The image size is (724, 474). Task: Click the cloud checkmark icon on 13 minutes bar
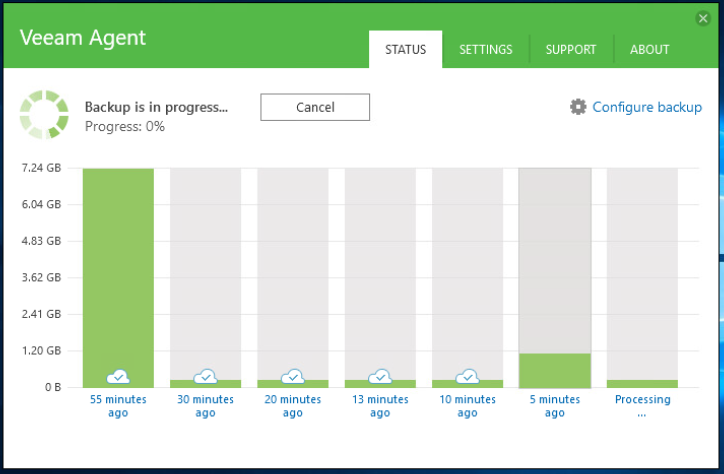click(x=380, y=377)
